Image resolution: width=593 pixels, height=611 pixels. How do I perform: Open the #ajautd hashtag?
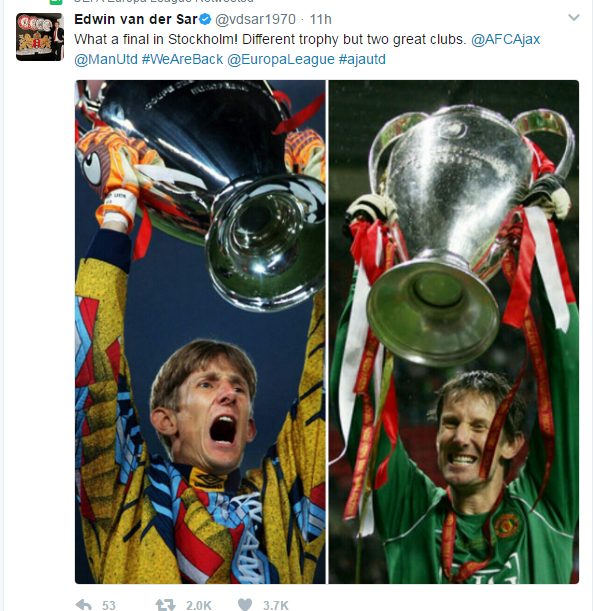coord(362,59)
